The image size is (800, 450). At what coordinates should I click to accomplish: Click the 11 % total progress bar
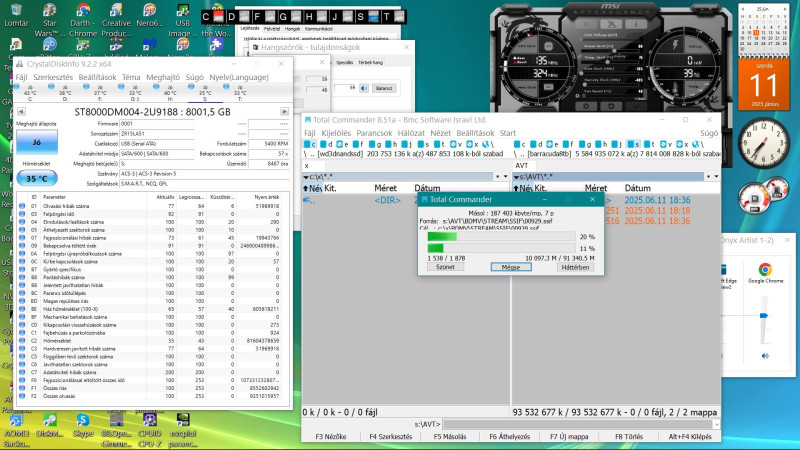(502, 248)
